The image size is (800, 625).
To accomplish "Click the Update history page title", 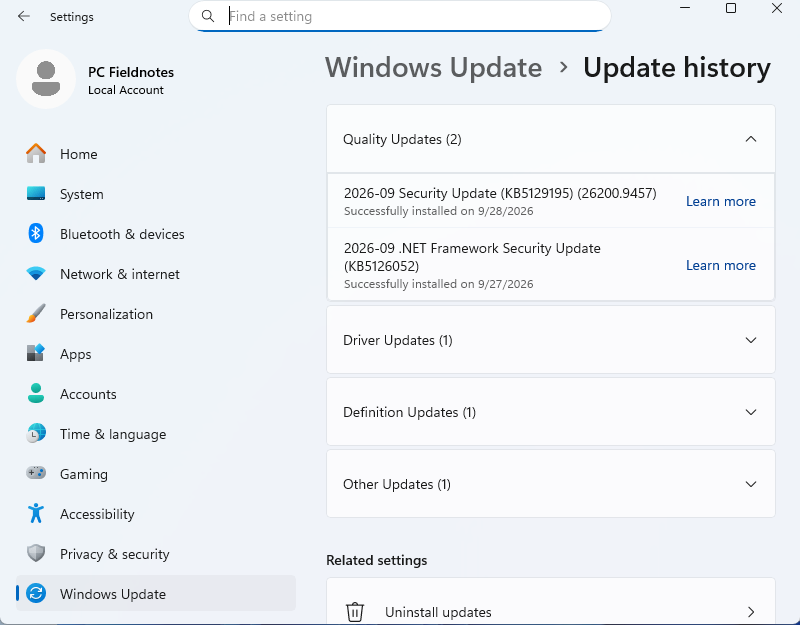I will point(677,67).
